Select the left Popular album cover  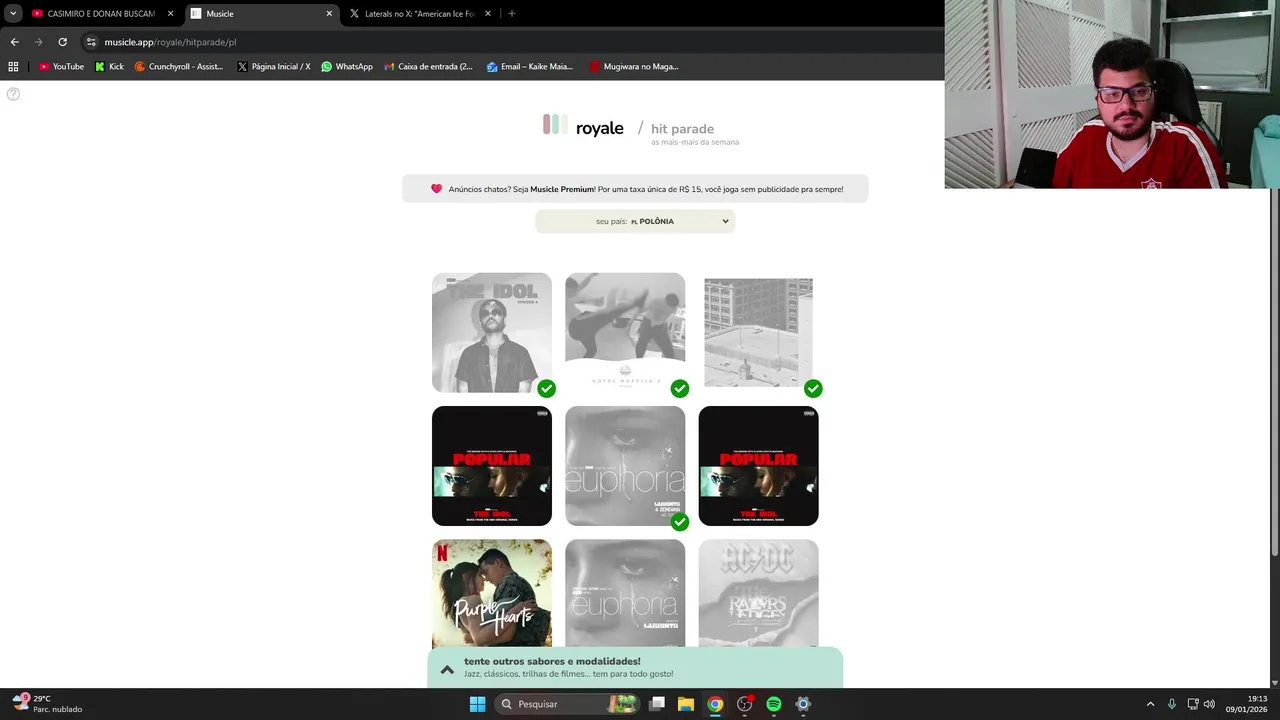(492, 466)
